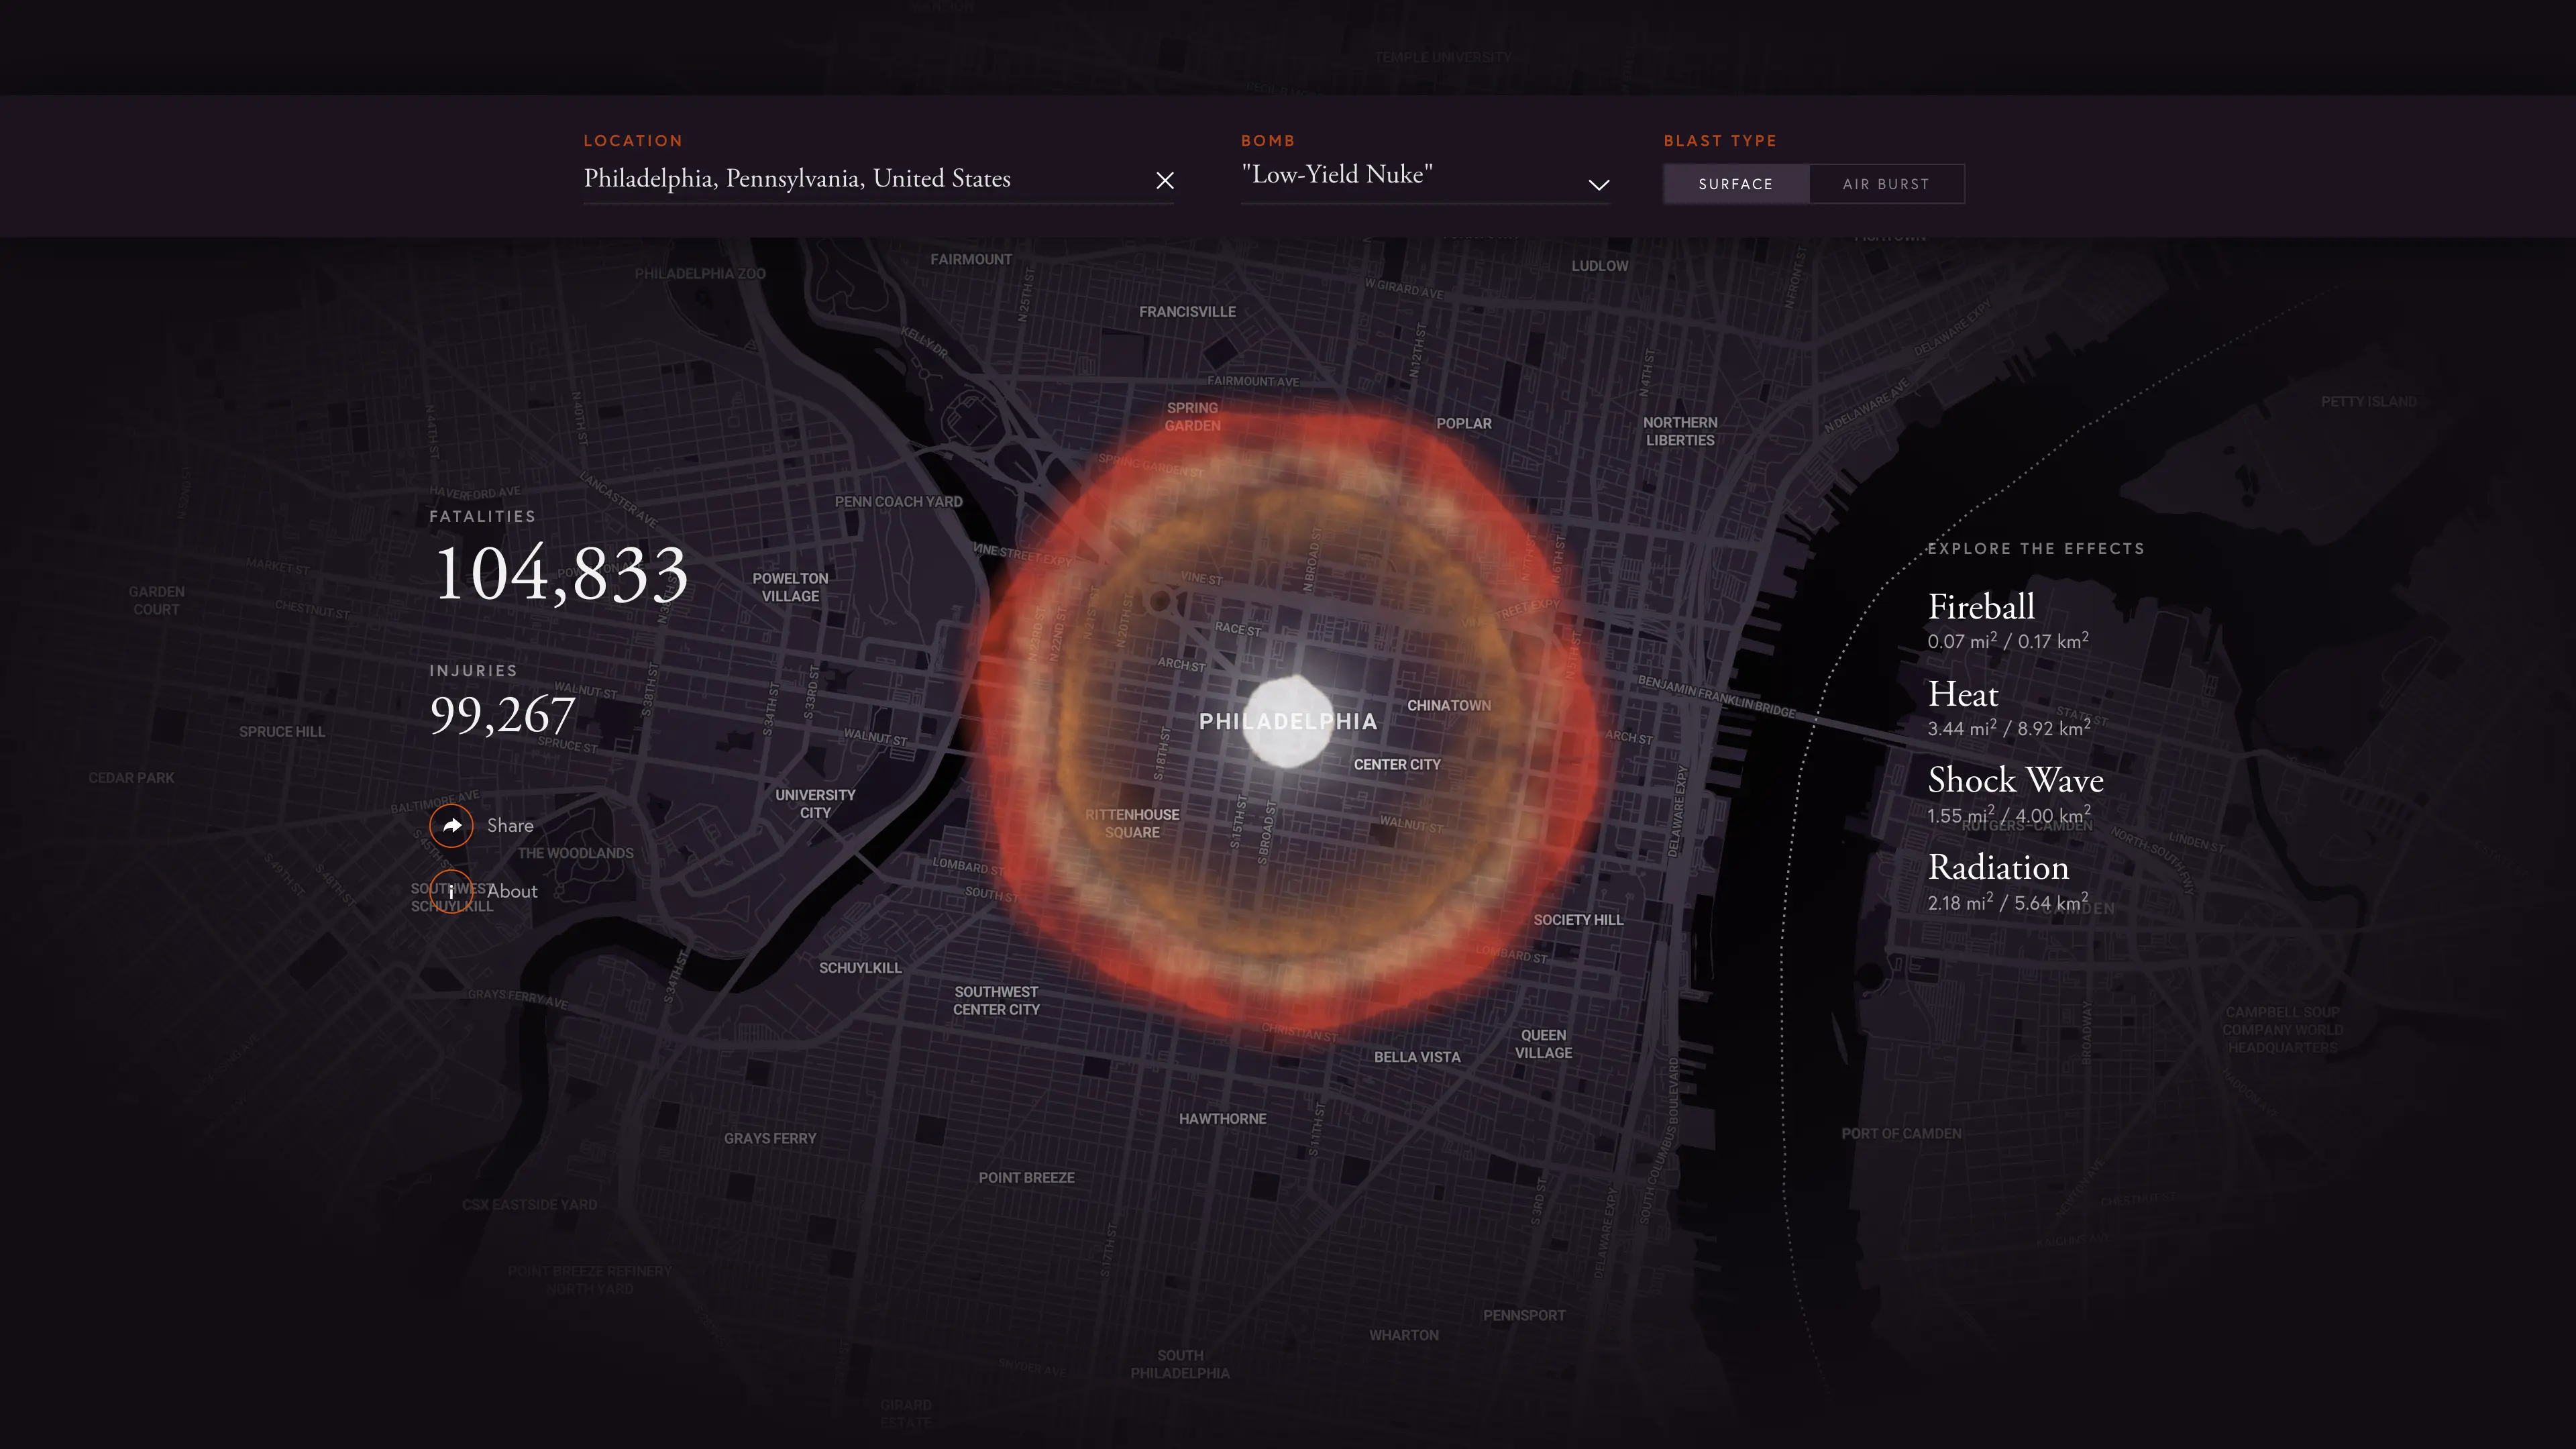This screenshot has height=1449, width=2576.
Task: Select the Radiation effect
Action: click(1999, 868)
